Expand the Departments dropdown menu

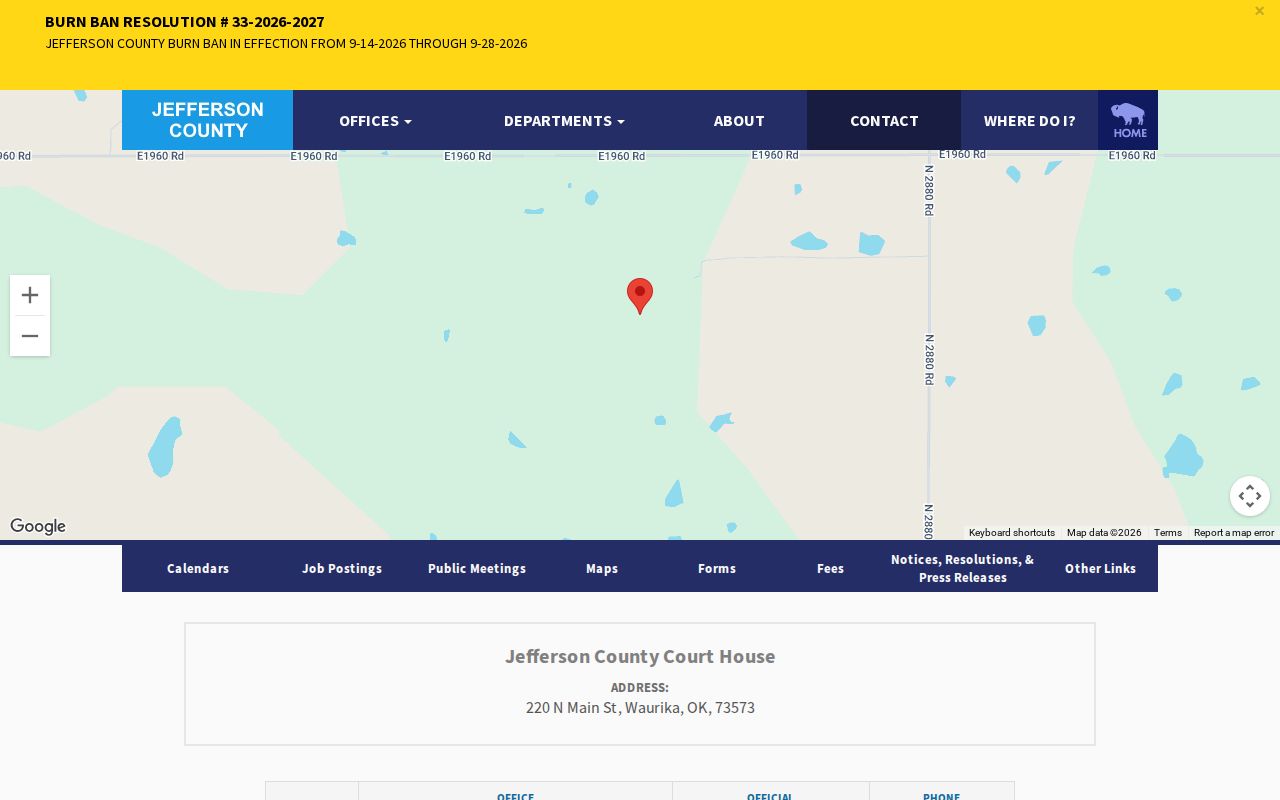point(564,120)
